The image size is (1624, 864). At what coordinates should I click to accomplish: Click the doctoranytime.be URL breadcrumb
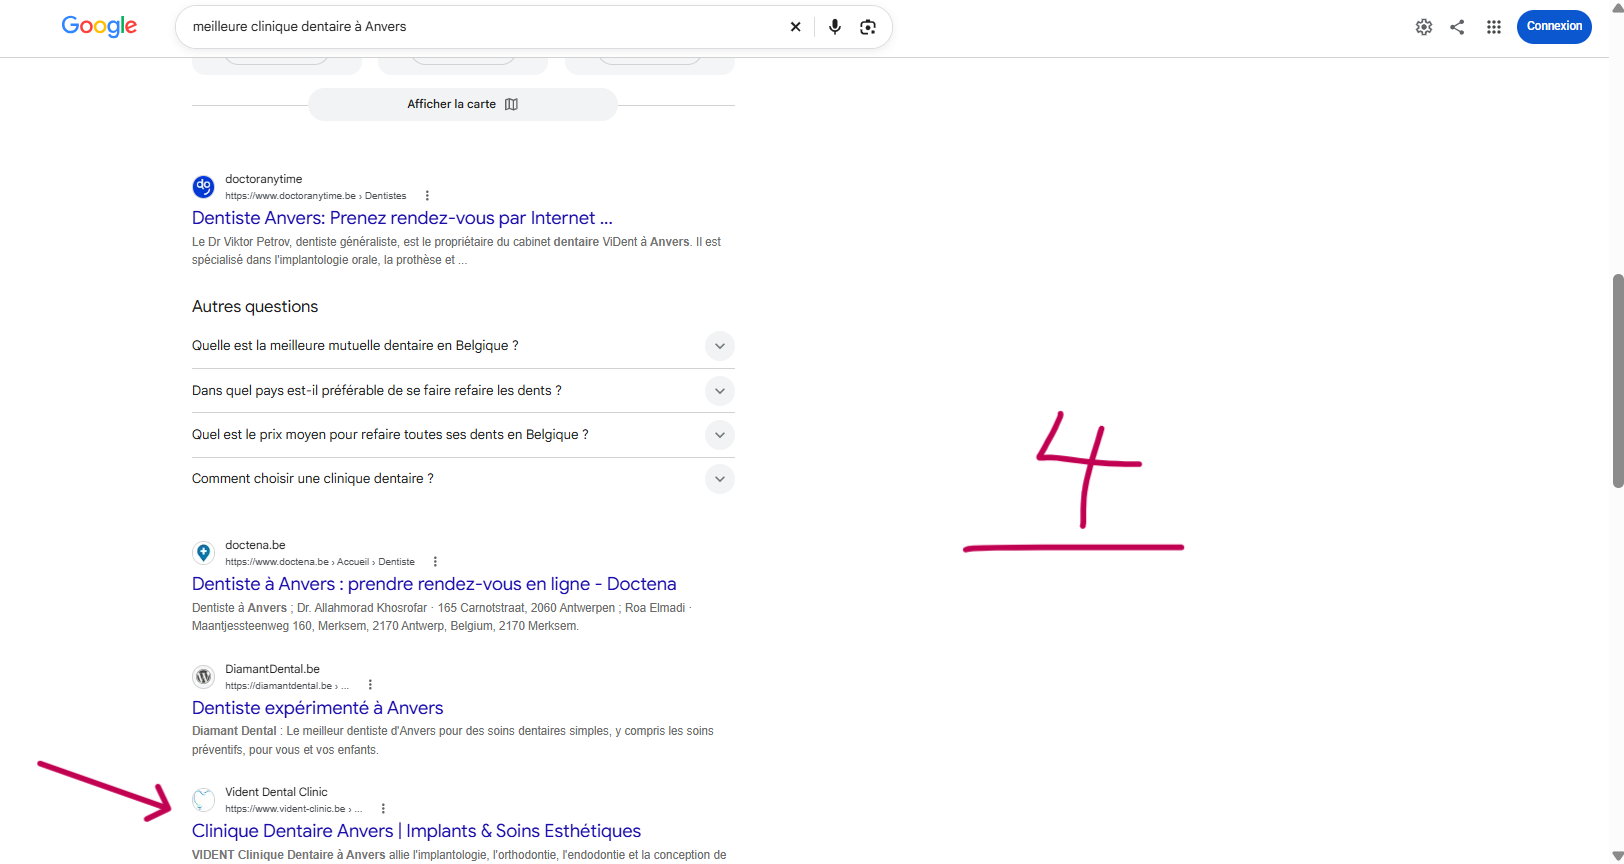click(316, 196)
